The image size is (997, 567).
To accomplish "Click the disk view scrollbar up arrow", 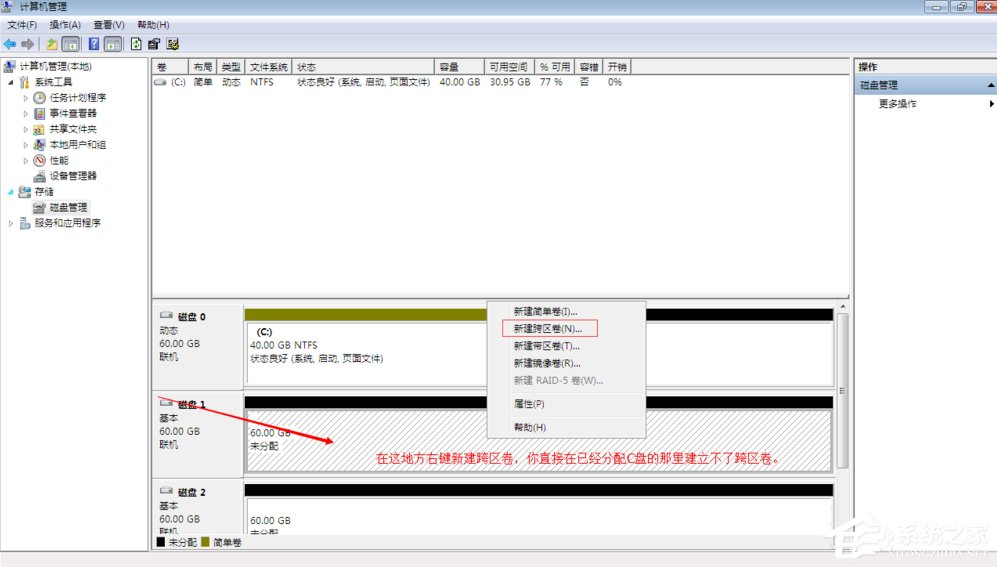I will pyautogui.click(x=843, y=306).
